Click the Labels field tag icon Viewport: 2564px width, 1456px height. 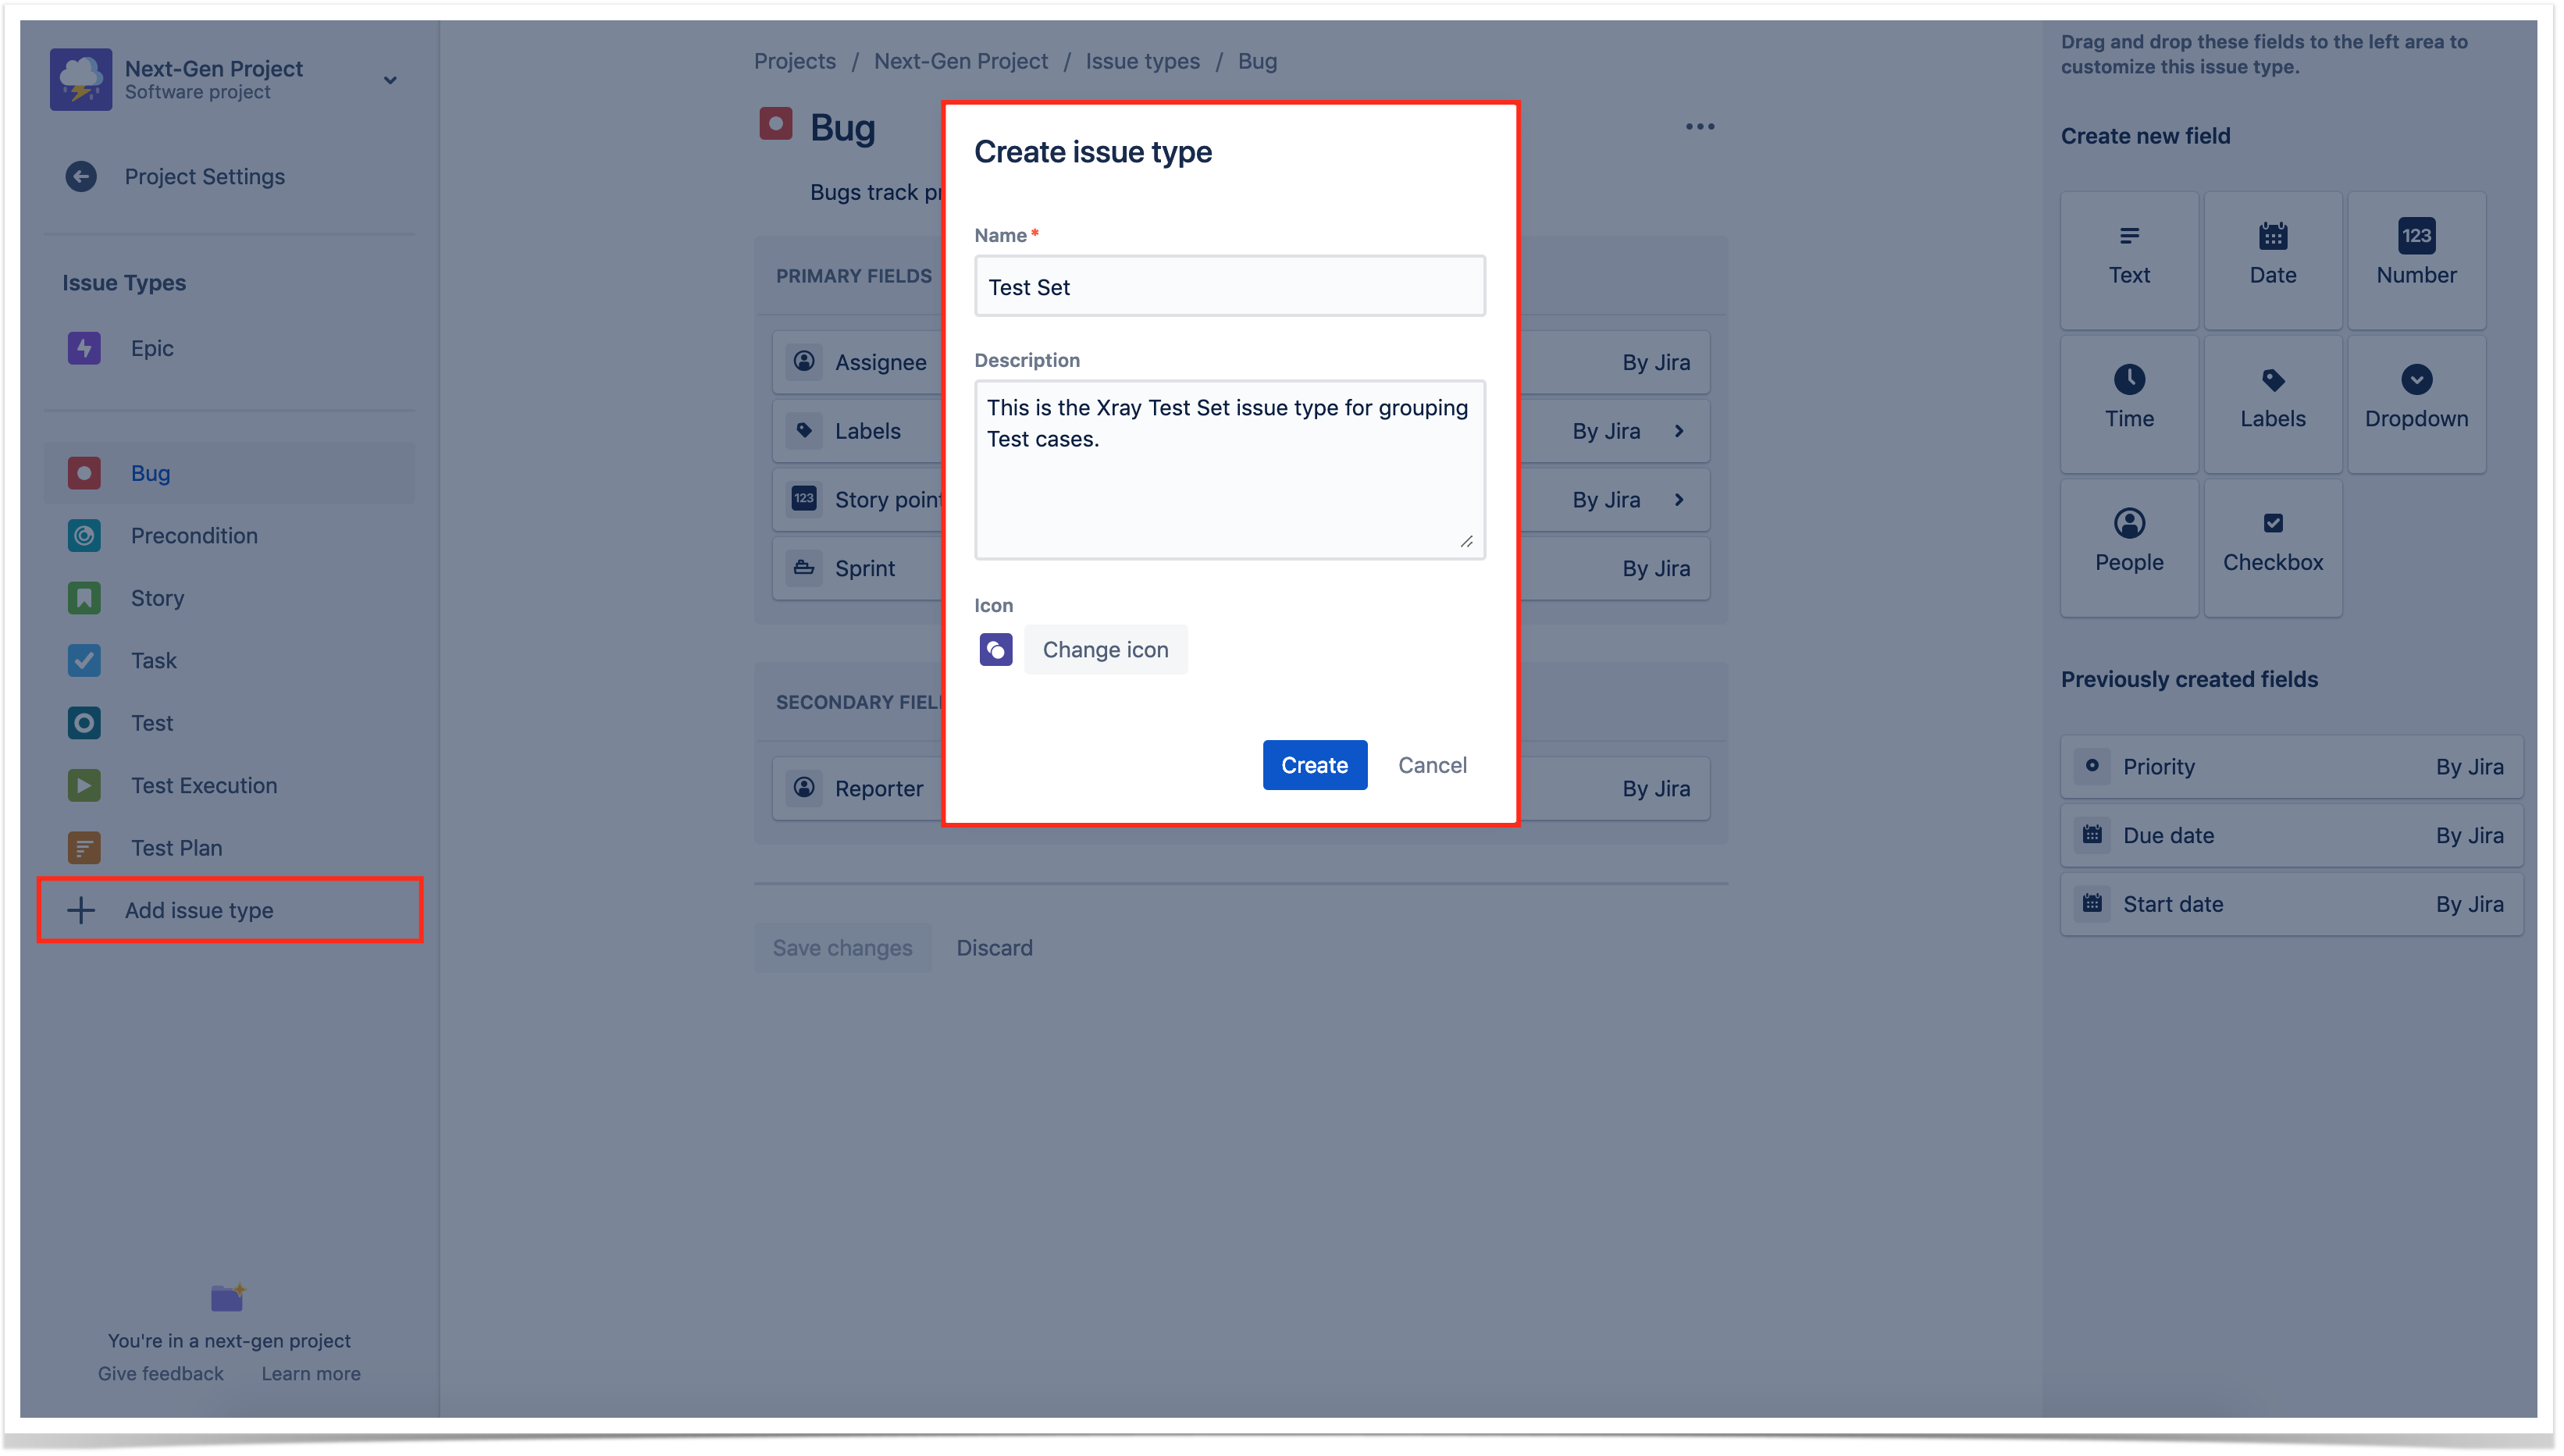pos(804,431)
